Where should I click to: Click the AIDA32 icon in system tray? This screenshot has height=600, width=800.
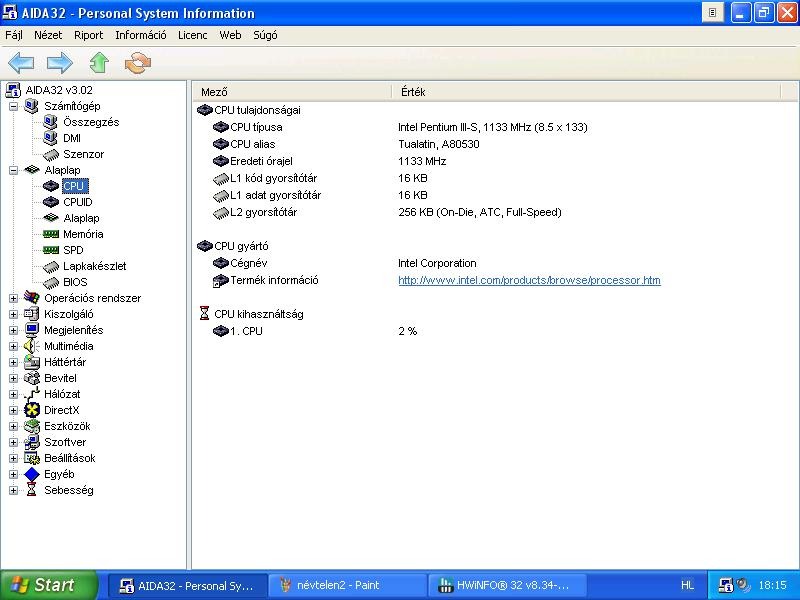[x=726, y=585]
